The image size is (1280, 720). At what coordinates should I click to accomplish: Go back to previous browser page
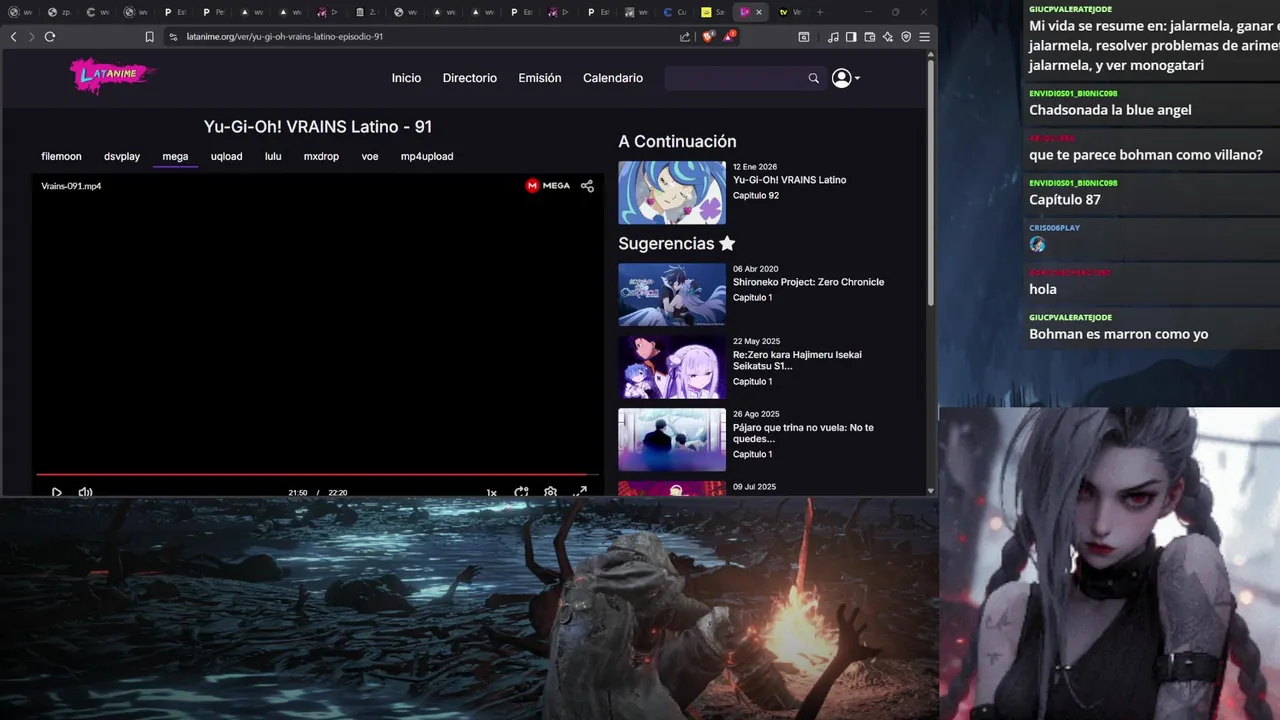(13, 36)
